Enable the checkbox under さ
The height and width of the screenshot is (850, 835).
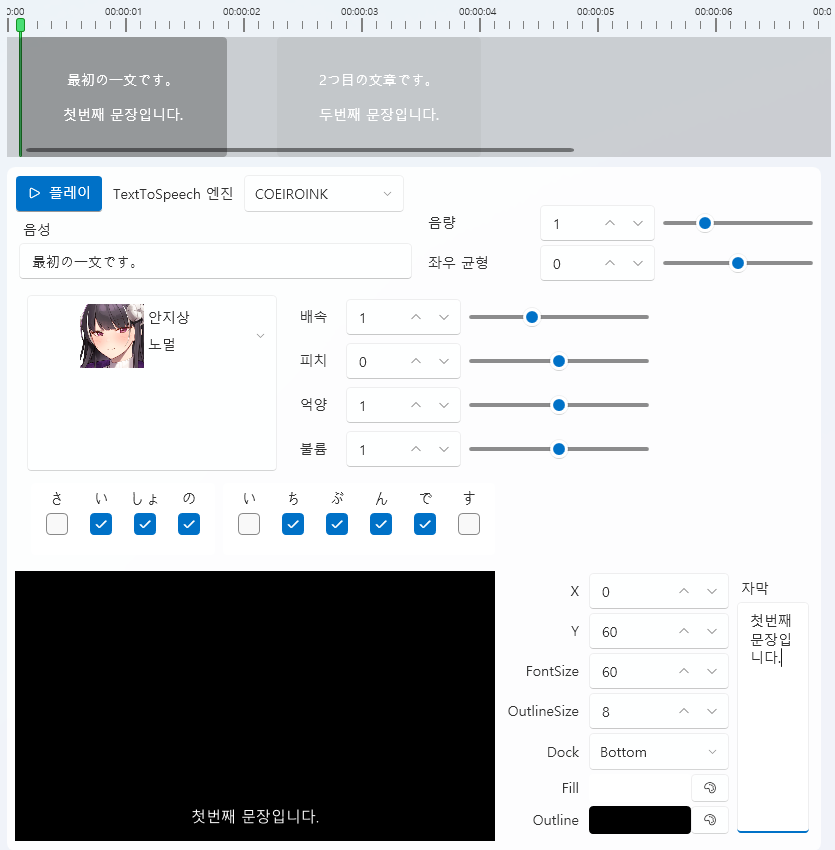coord(57,523)
